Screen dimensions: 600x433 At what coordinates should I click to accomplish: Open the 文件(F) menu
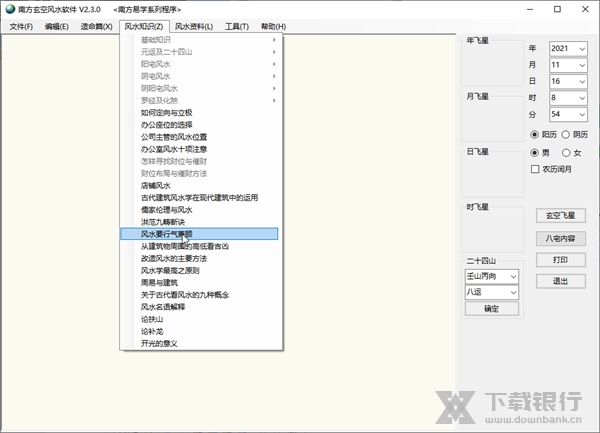point(21,26)
